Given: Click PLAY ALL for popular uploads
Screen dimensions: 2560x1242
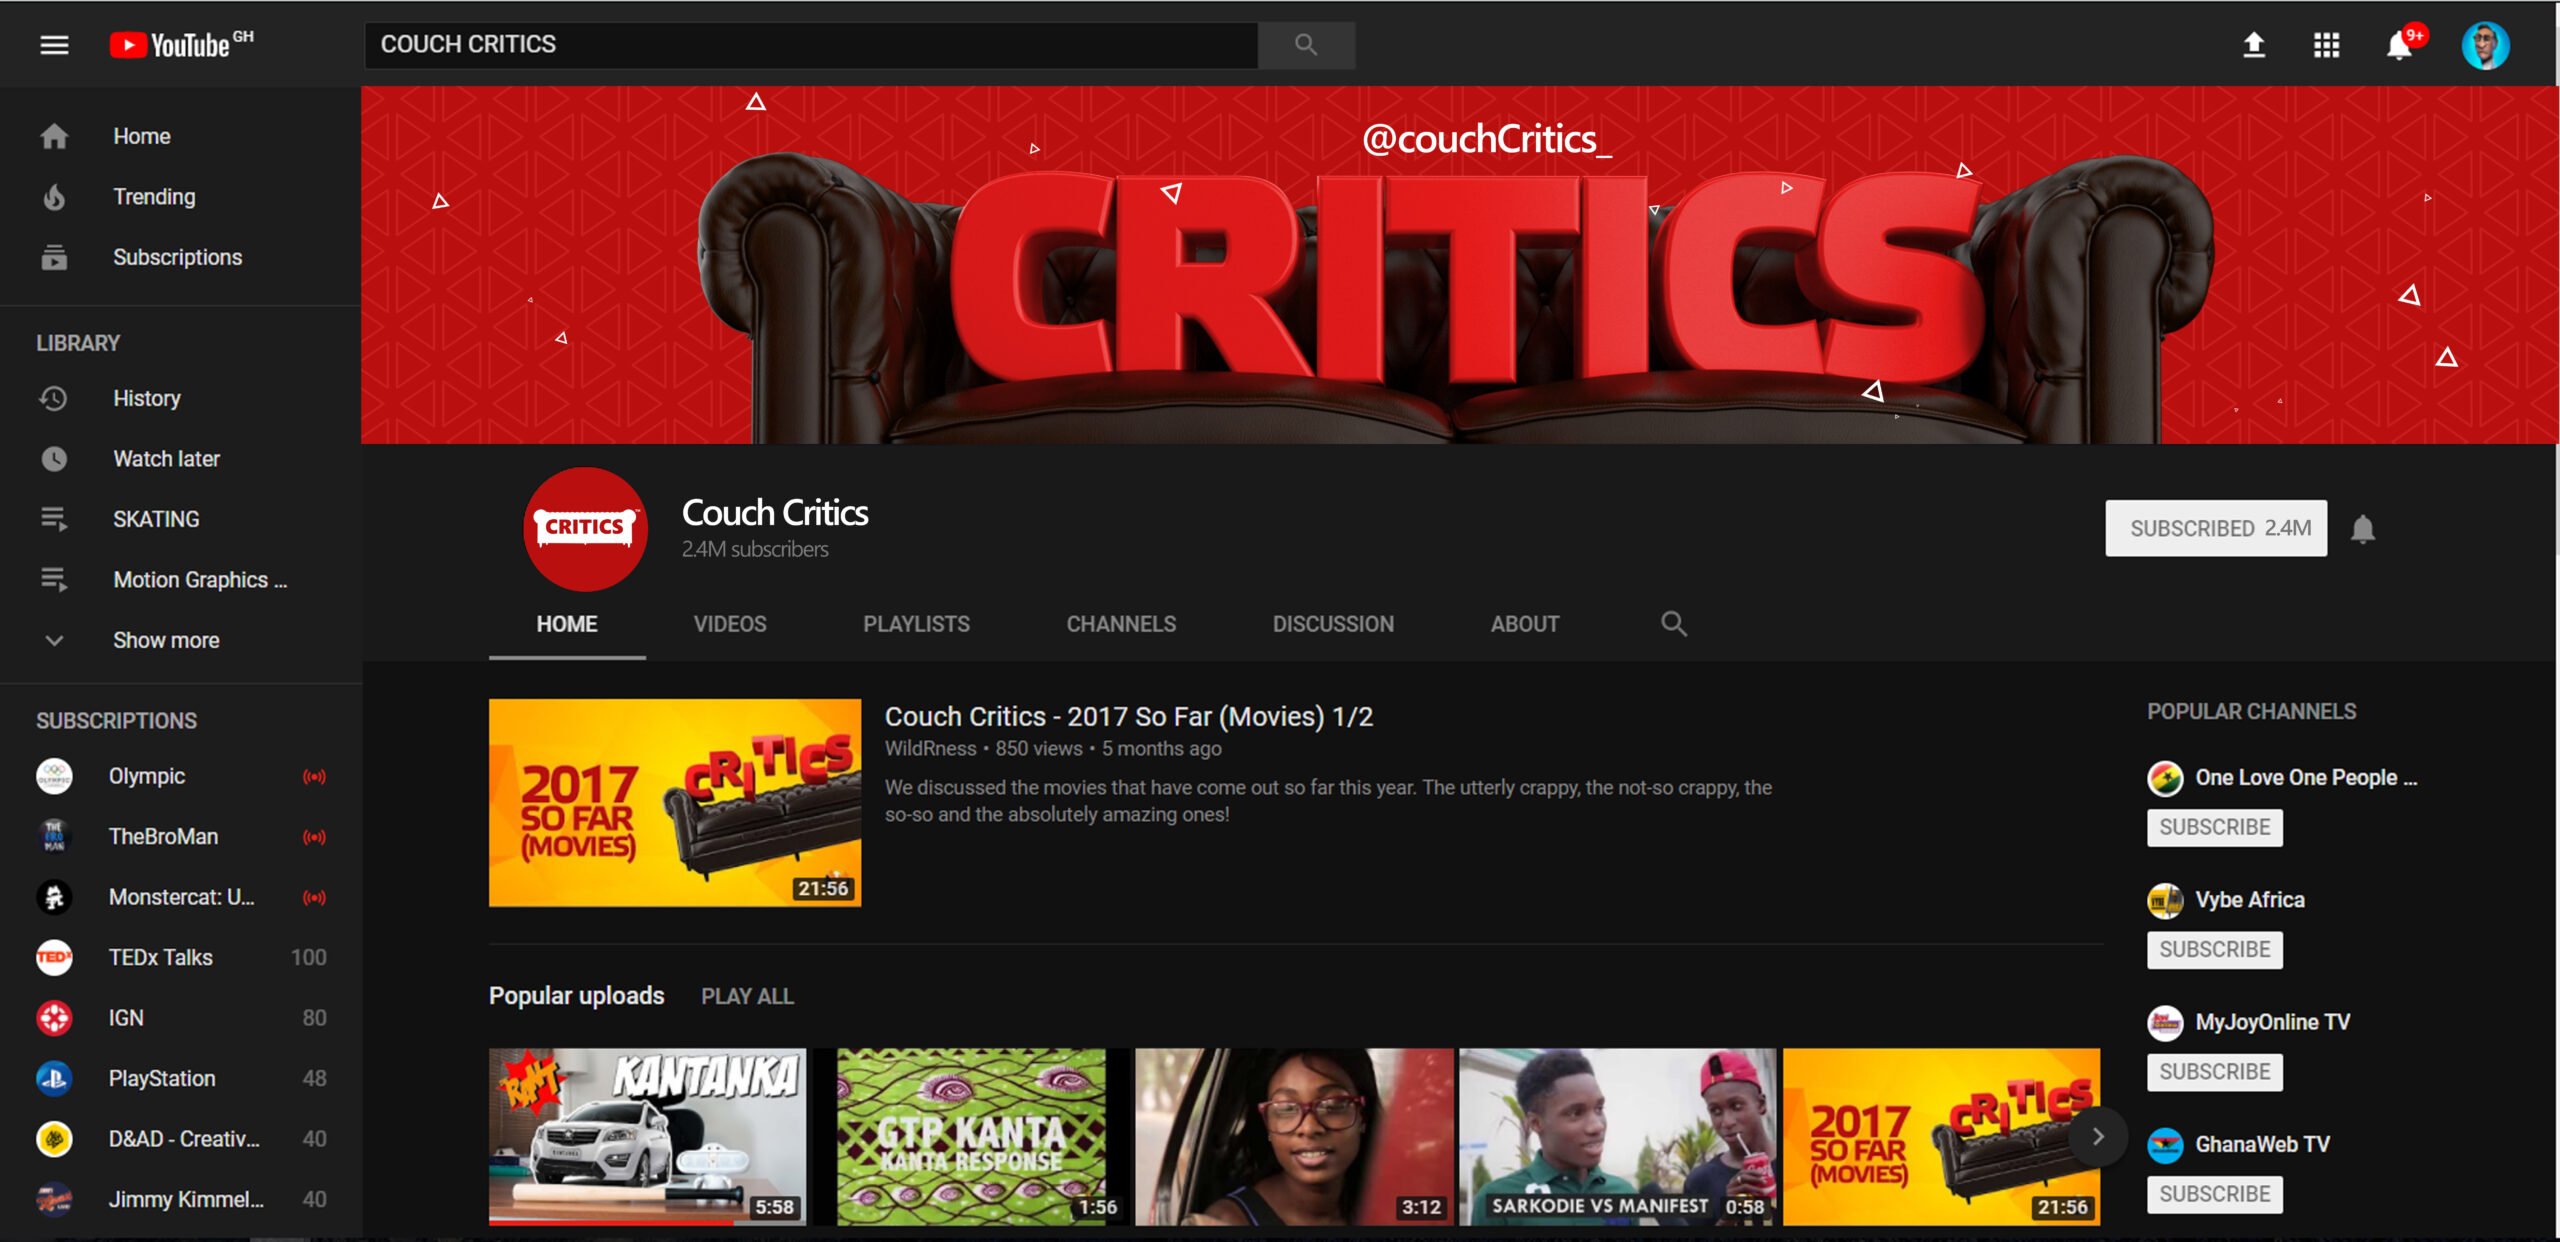Looking at the screenshot, I should tap(747, 996).
